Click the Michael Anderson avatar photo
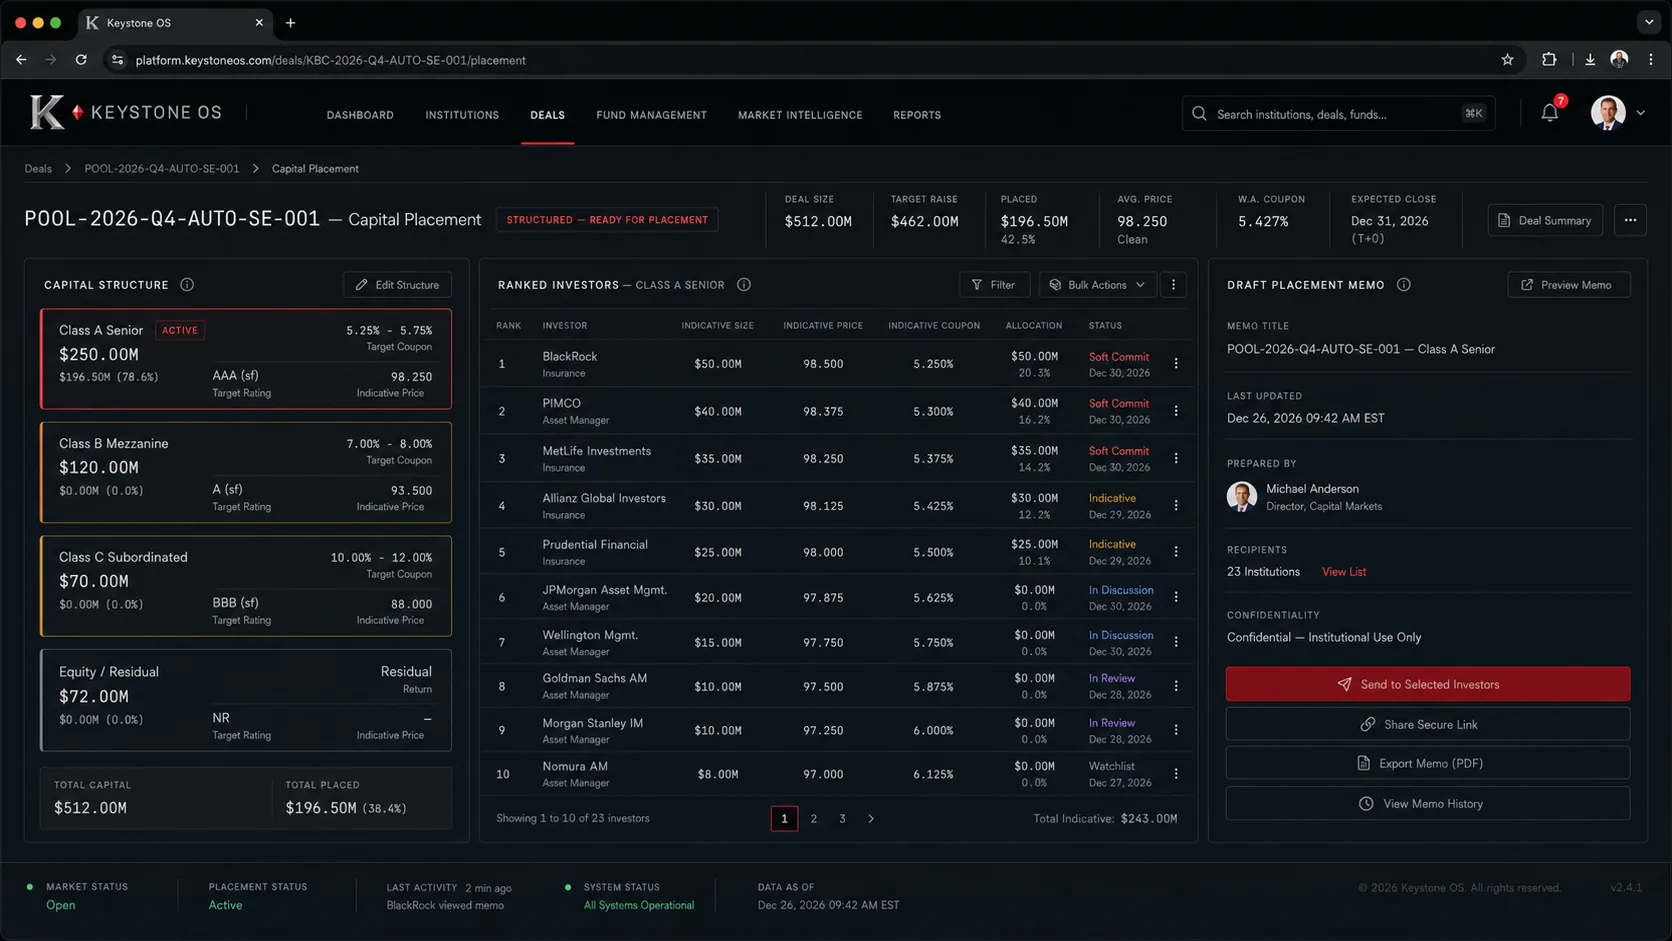Image resolution: width=1672 pixels, height=941 pixels. [1242, 497]
